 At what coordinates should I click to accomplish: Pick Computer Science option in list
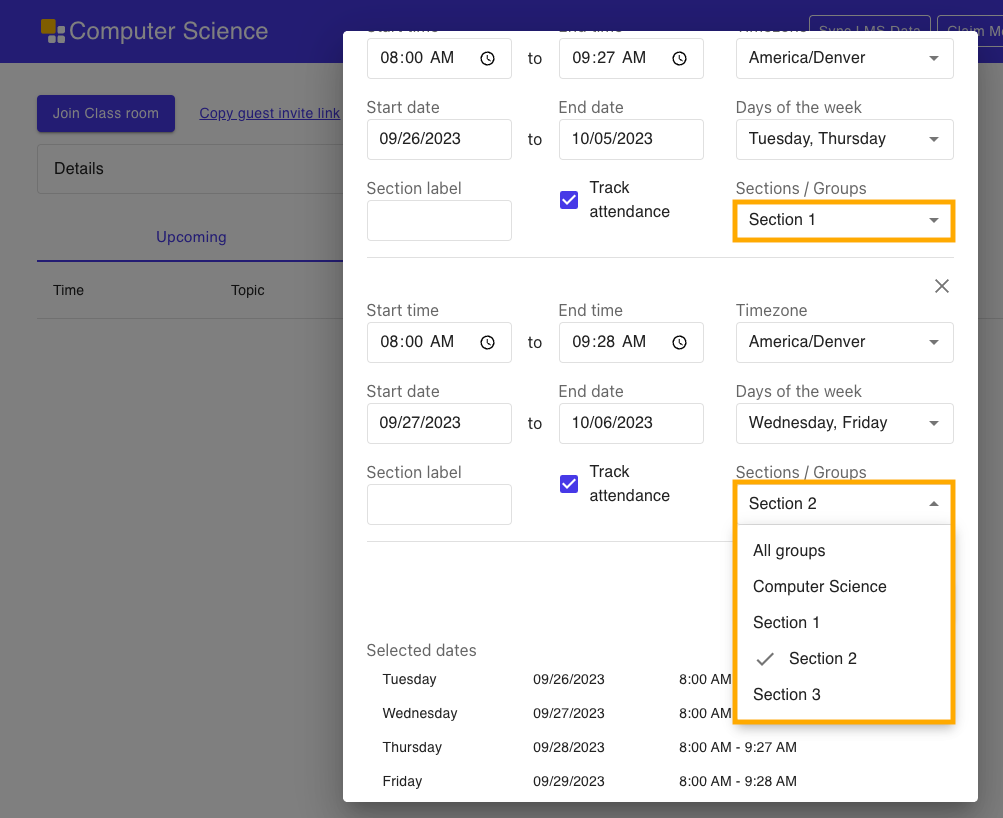click(819, 587)
